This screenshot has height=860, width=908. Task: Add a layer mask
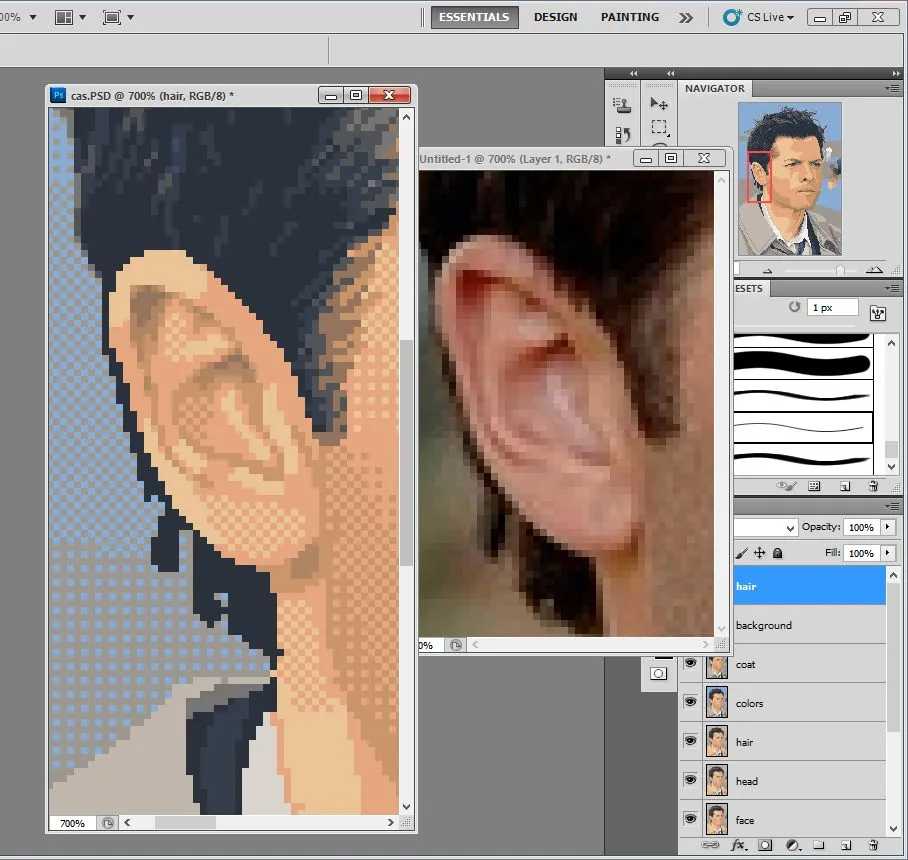765,845
